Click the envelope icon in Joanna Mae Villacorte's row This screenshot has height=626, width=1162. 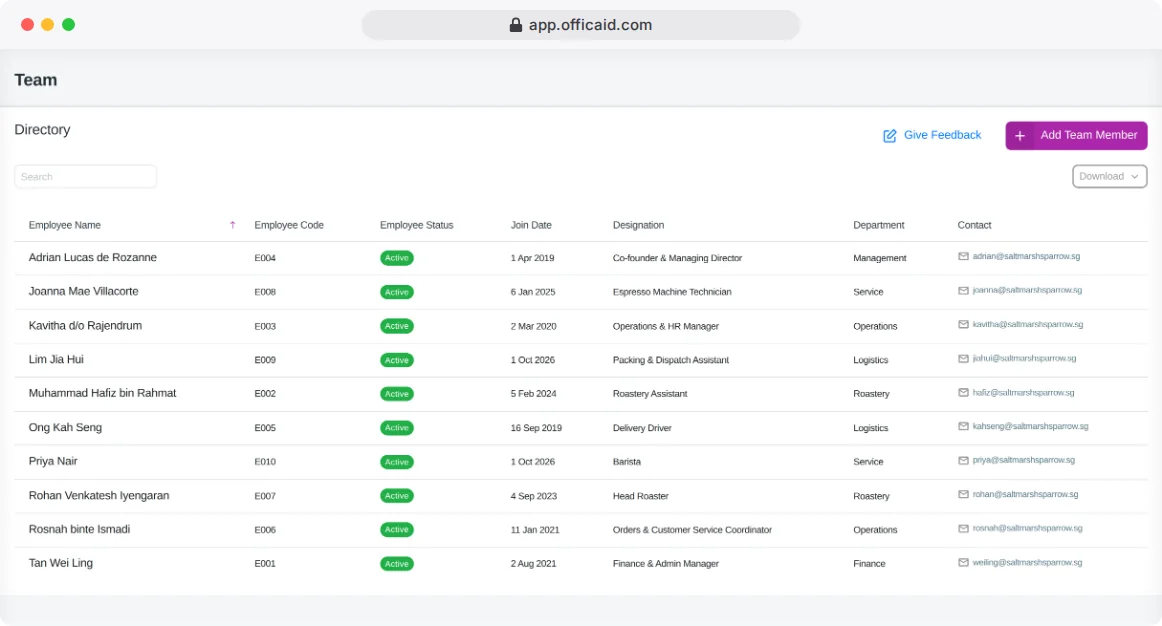point(963,290)
